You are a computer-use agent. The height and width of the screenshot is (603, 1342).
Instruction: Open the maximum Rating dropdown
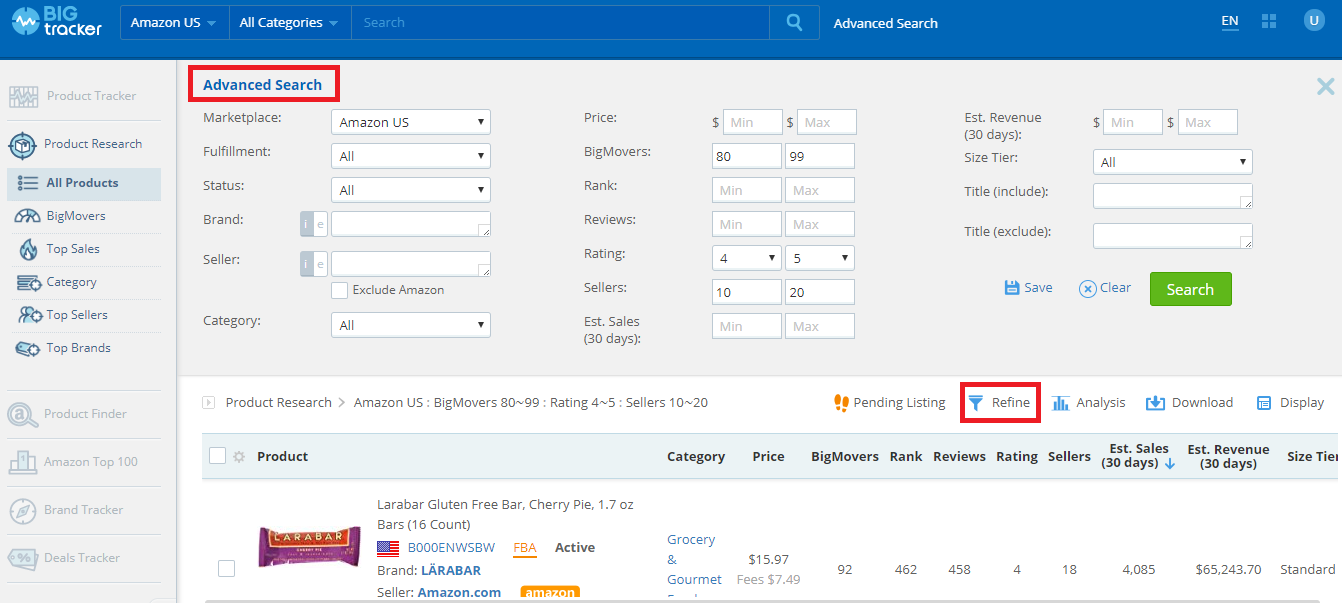pyautogui.click(x=820, y=258)
